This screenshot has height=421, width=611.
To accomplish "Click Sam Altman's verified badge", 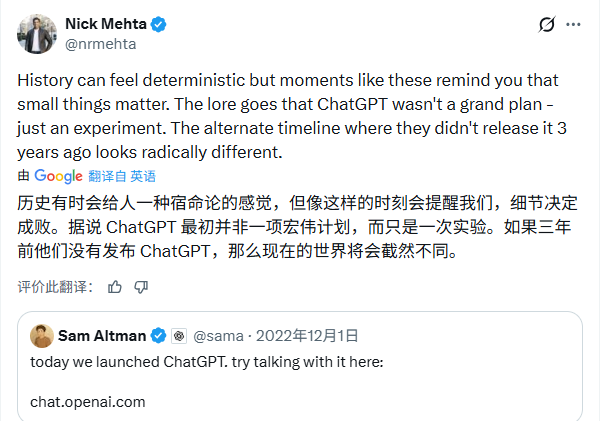I will coord(157,335).
